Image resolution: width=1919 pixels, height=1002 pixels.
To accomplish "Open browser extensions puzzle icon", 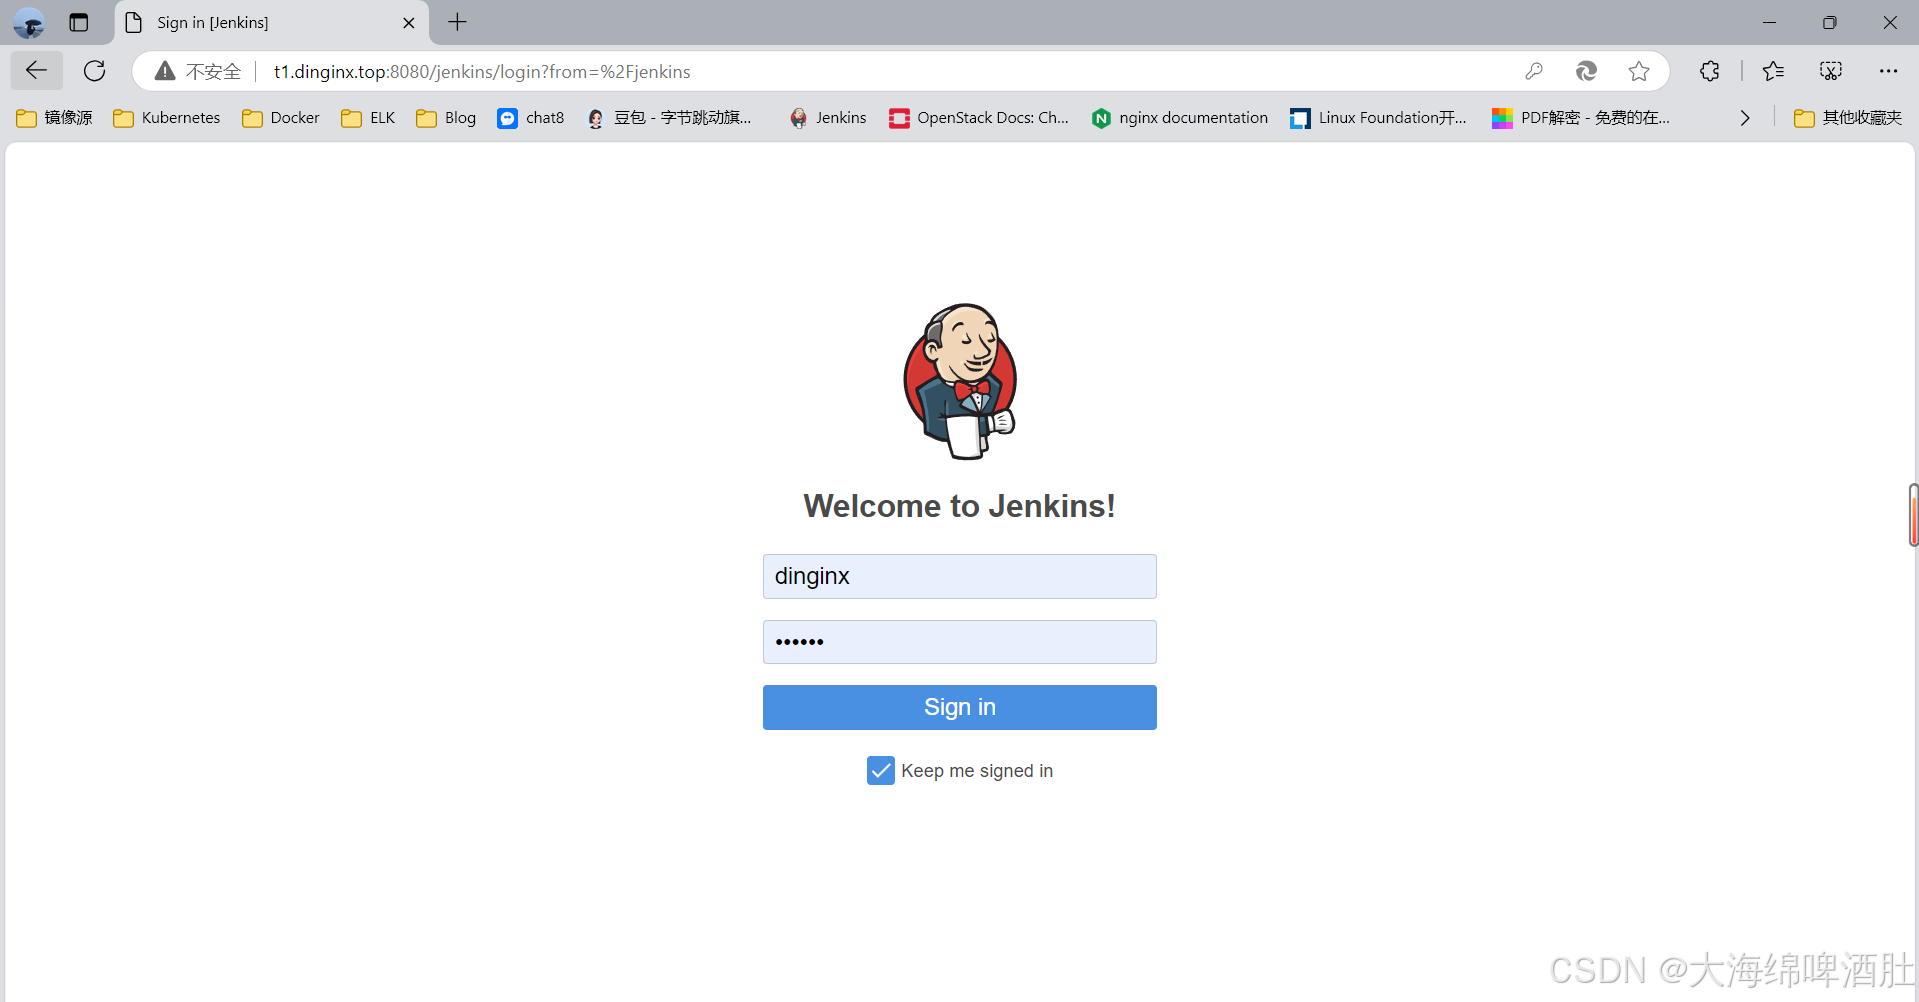I will [x=1710, y=71].
